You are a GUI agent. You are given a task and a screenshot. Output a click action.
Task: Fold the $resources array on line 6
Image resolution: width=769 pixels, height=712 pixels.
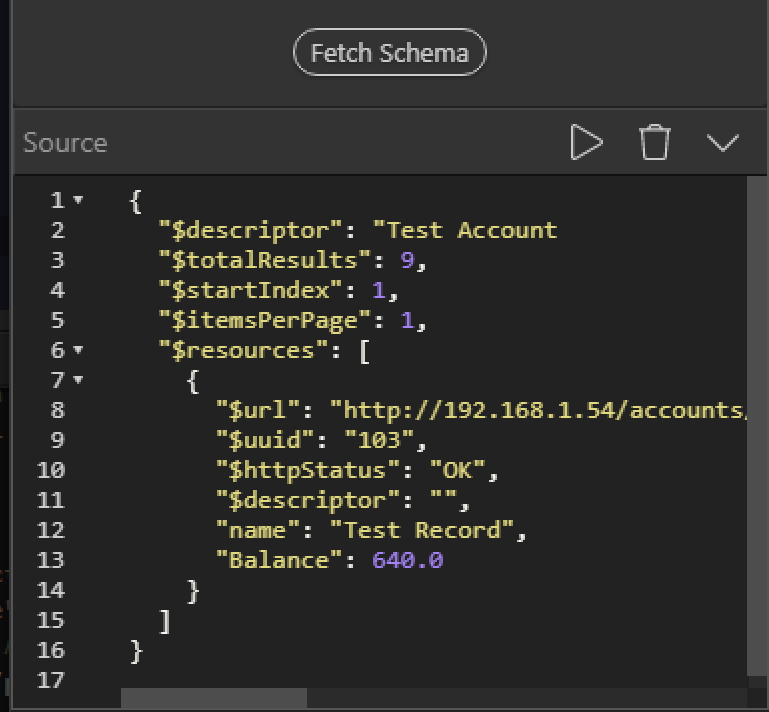(78, 350)
